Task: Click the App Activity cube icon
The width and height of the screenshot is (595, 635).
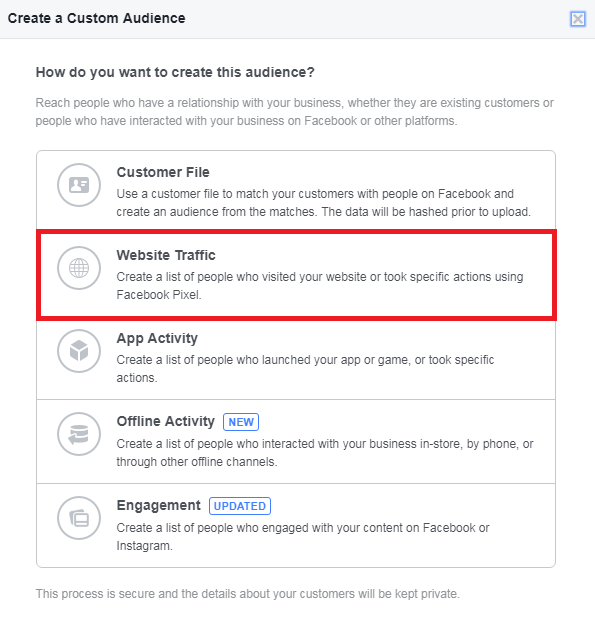Action: pos(79,351)
